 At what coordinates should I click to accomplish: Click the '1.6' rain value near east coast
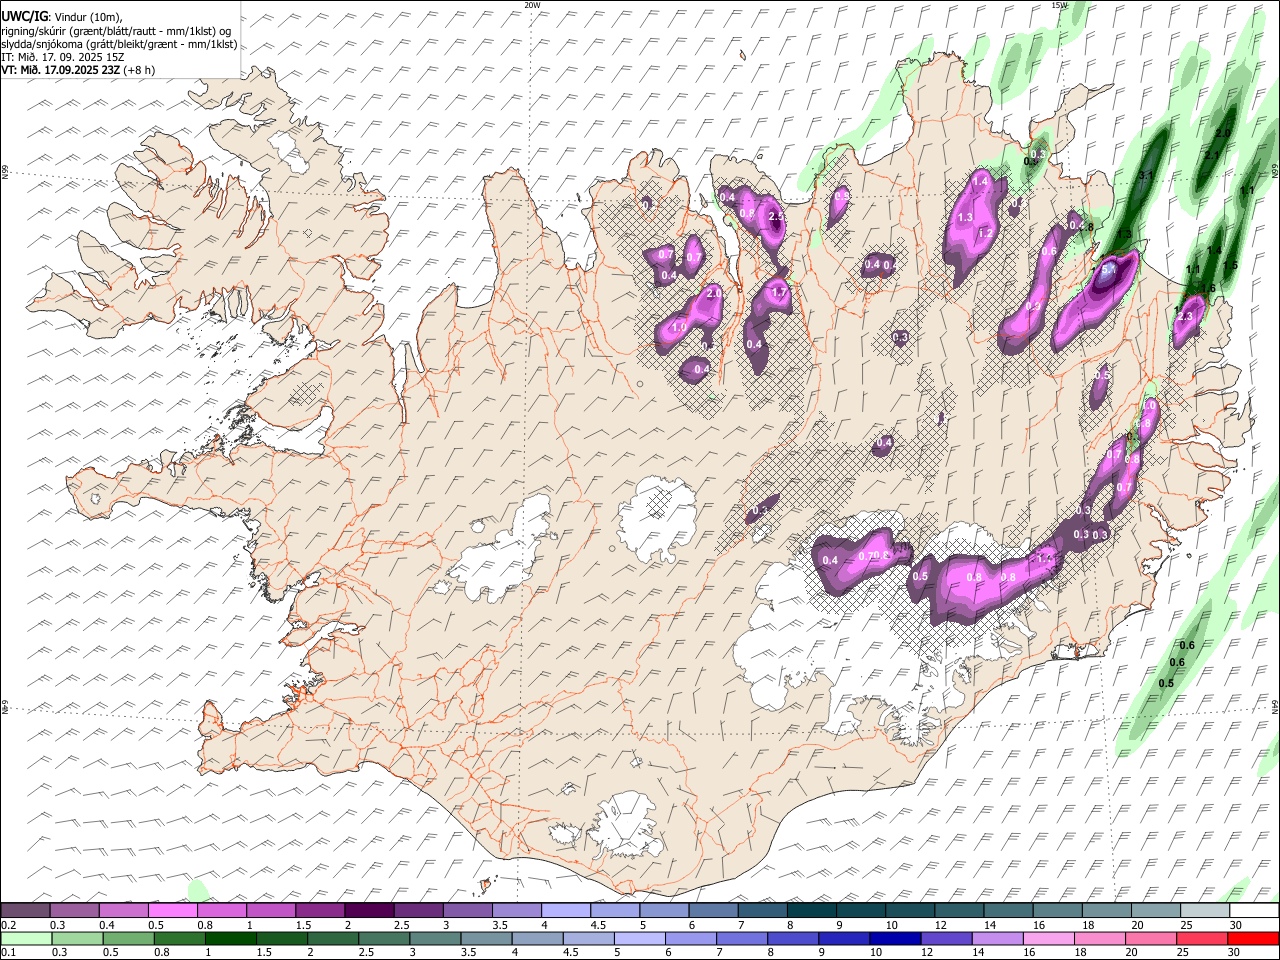(1208, 289)
